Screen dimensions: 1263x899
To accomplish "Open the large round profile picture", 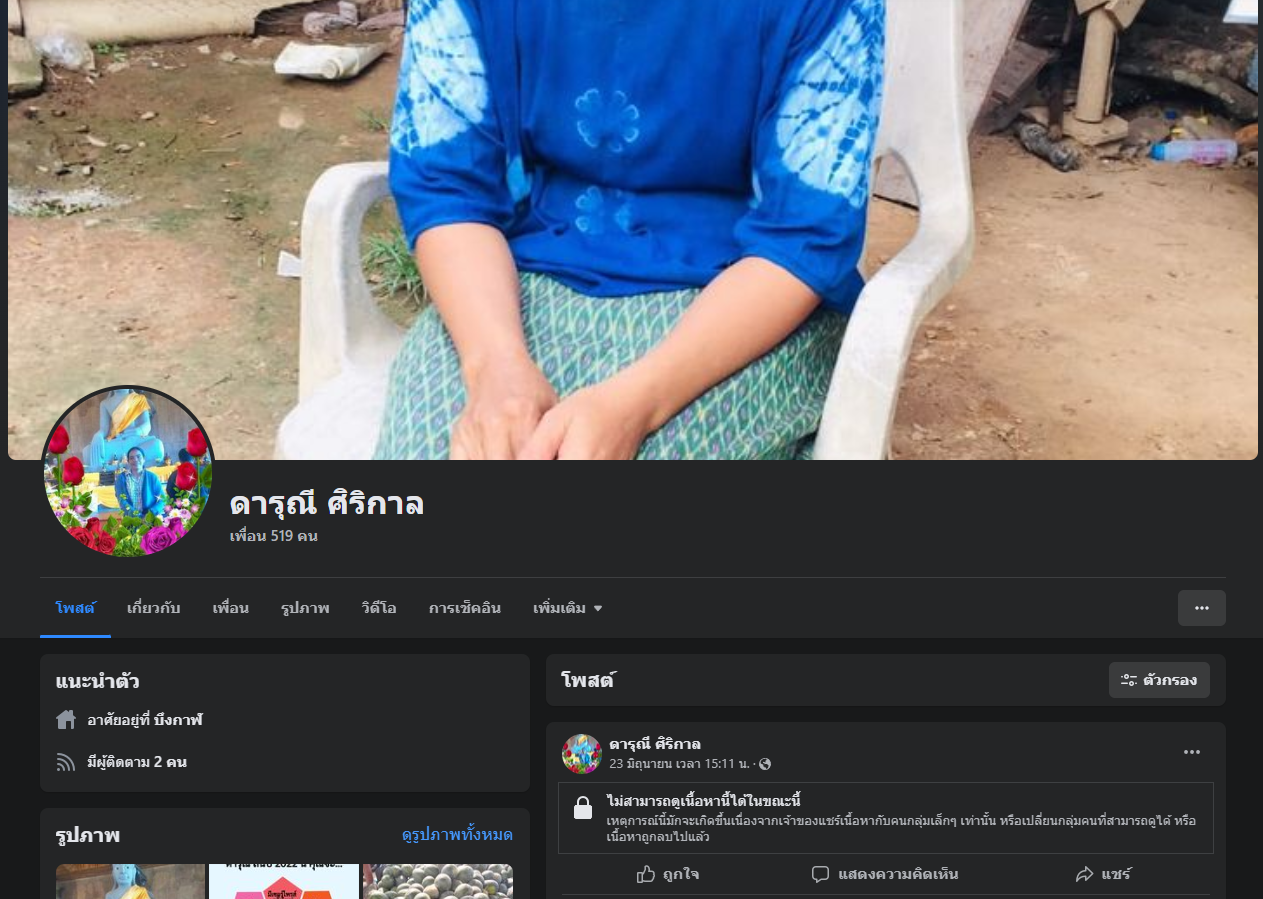I will 128,472.
